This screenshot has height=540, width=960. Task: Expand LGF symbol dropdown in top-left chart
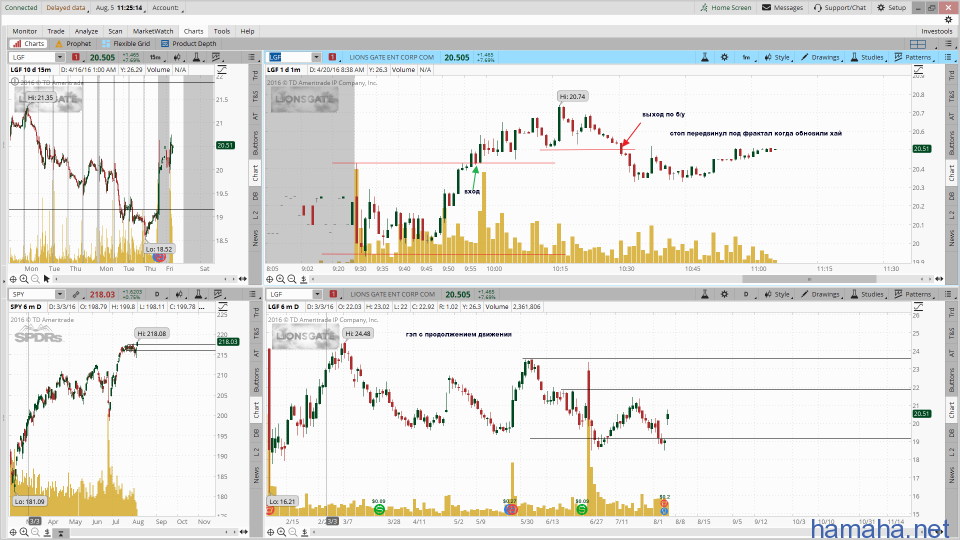click(x=59, y=57)
